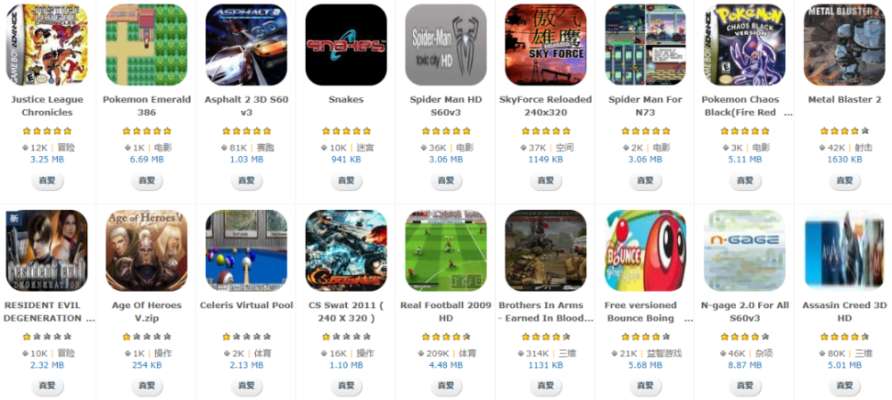892x400 pixels.
Task: Click the CS Swat 2011 icon
Action: (x=346, y=251)
